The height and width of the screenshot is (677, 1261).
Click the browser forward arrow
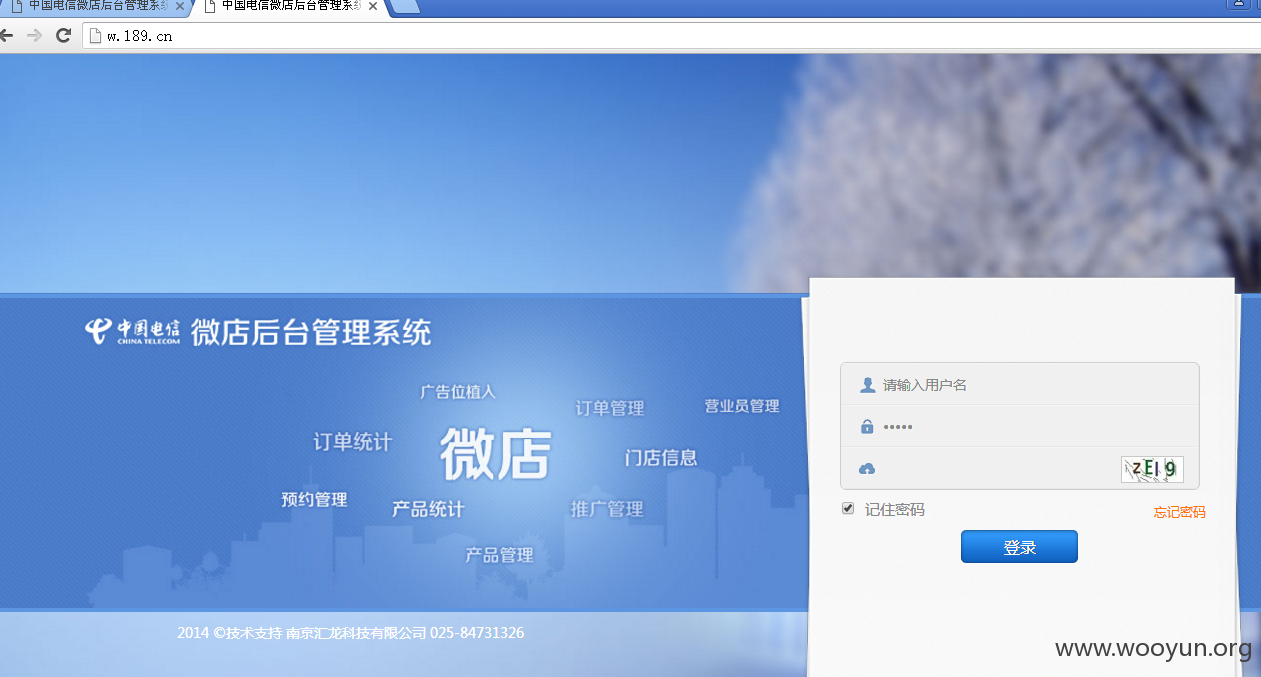(34, 36)
